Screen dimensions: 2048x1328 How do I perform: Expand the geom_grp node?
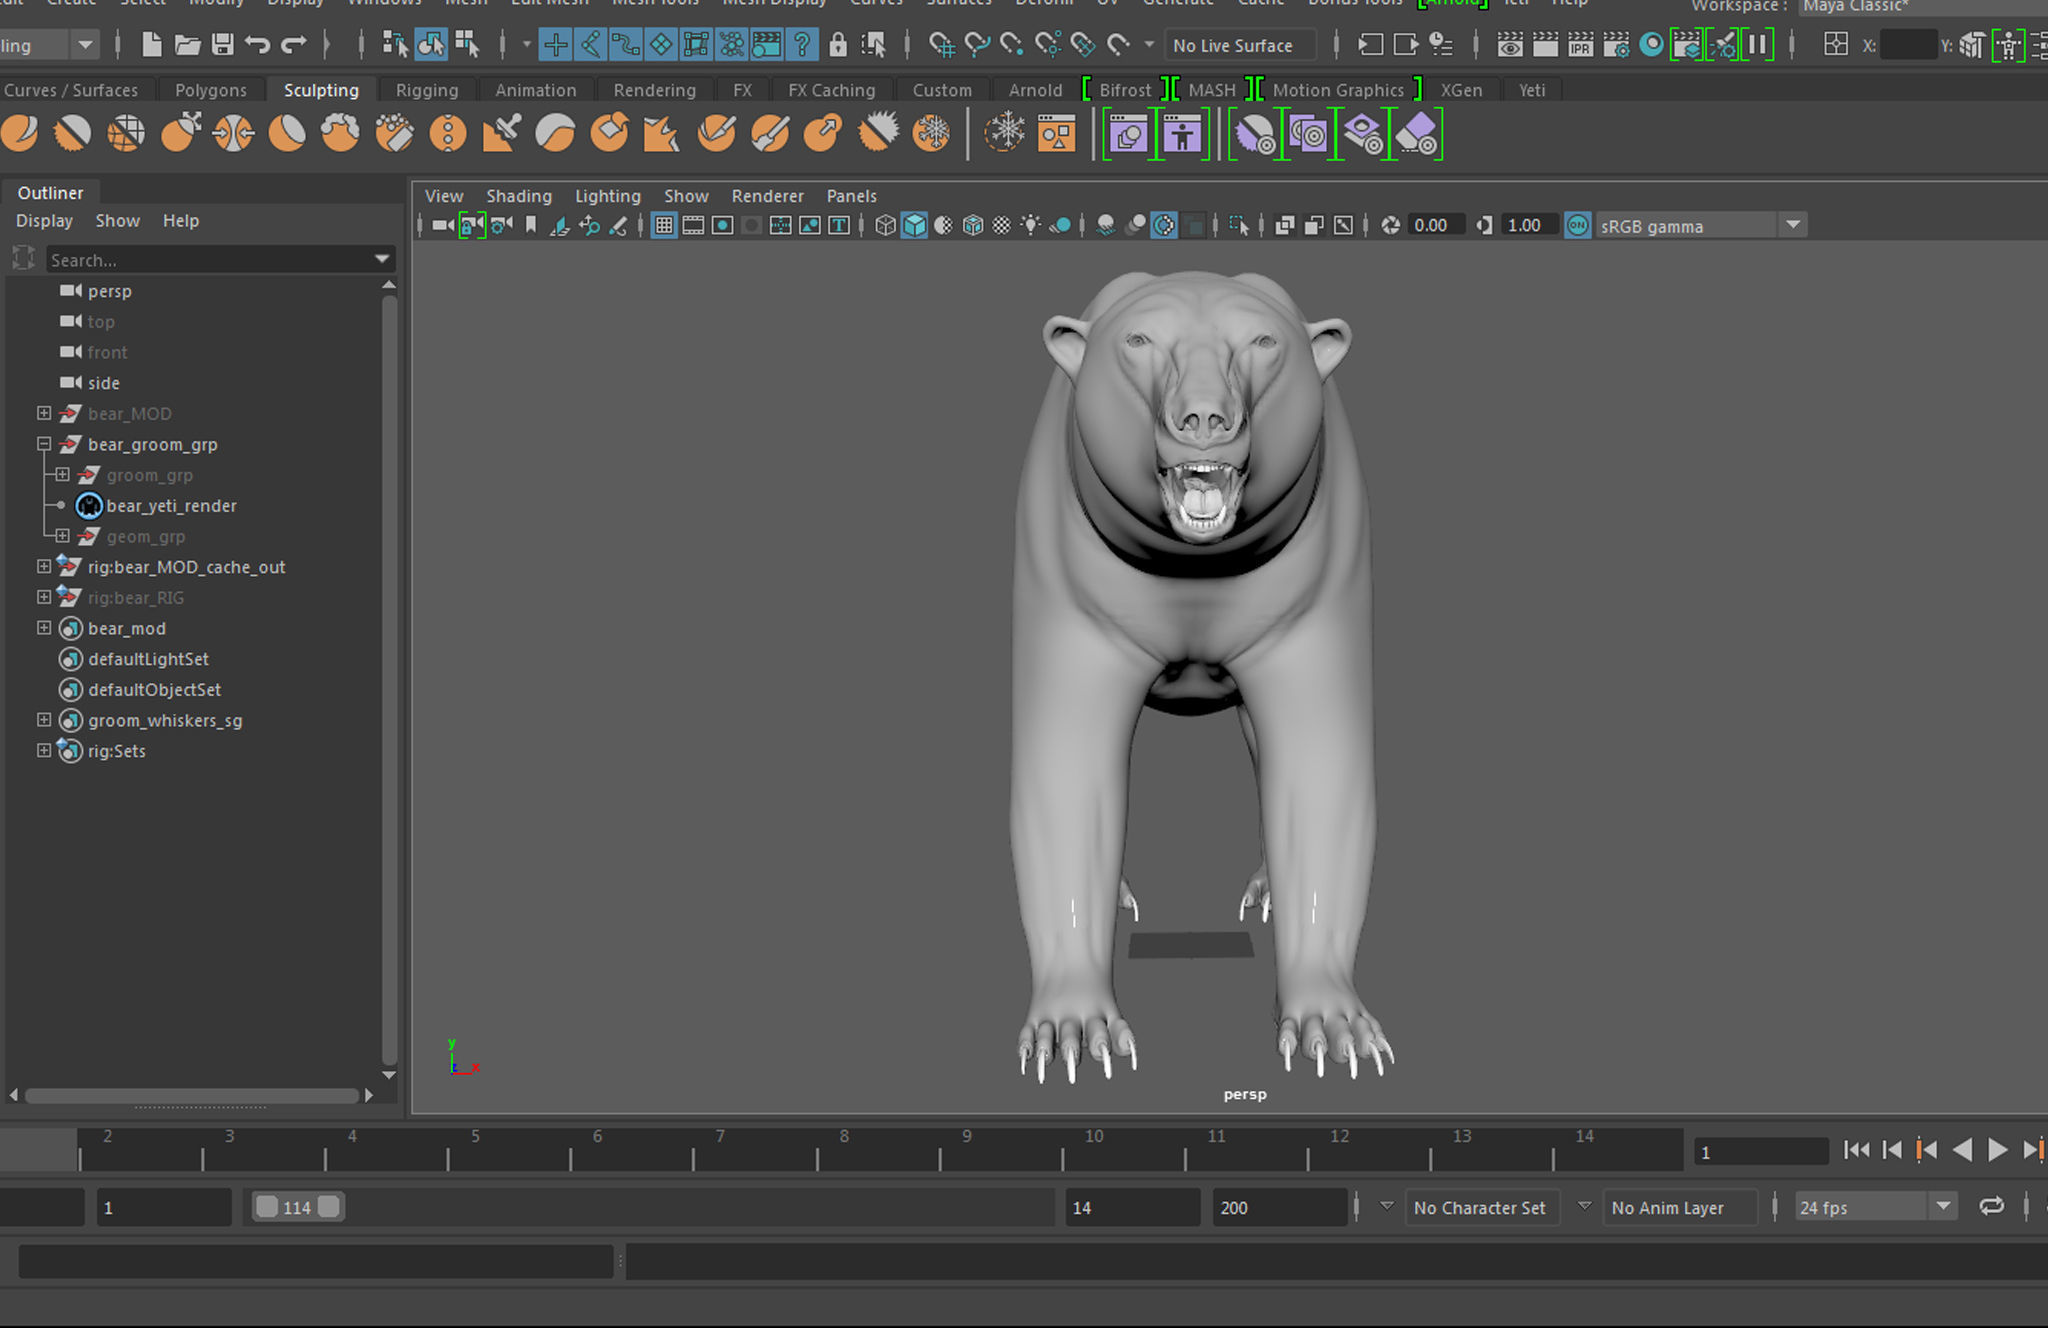(x=63, y=536)
